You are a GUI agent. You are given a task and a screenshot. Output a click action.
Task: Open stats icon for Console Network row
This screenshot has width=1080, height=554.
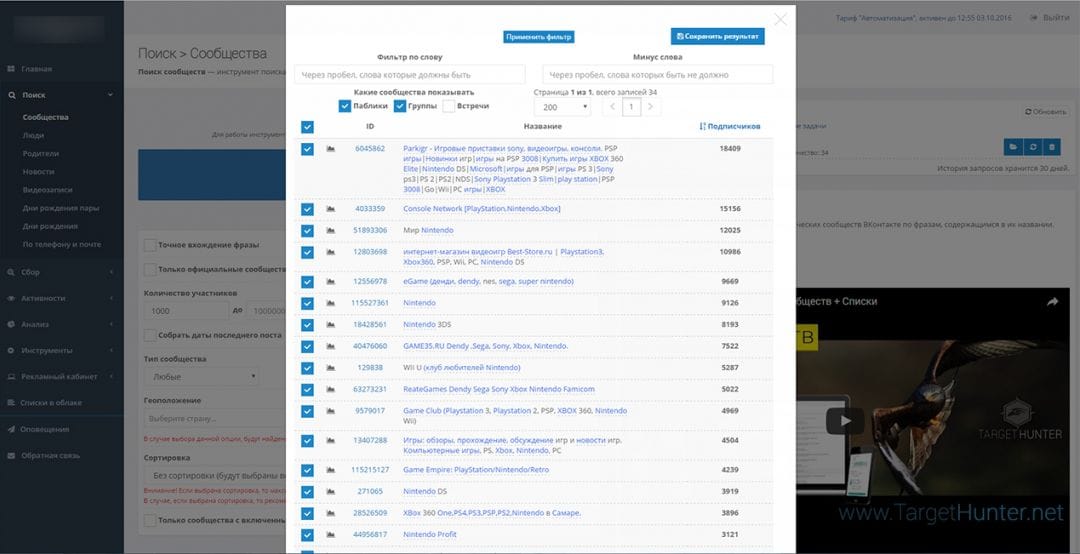331,209
